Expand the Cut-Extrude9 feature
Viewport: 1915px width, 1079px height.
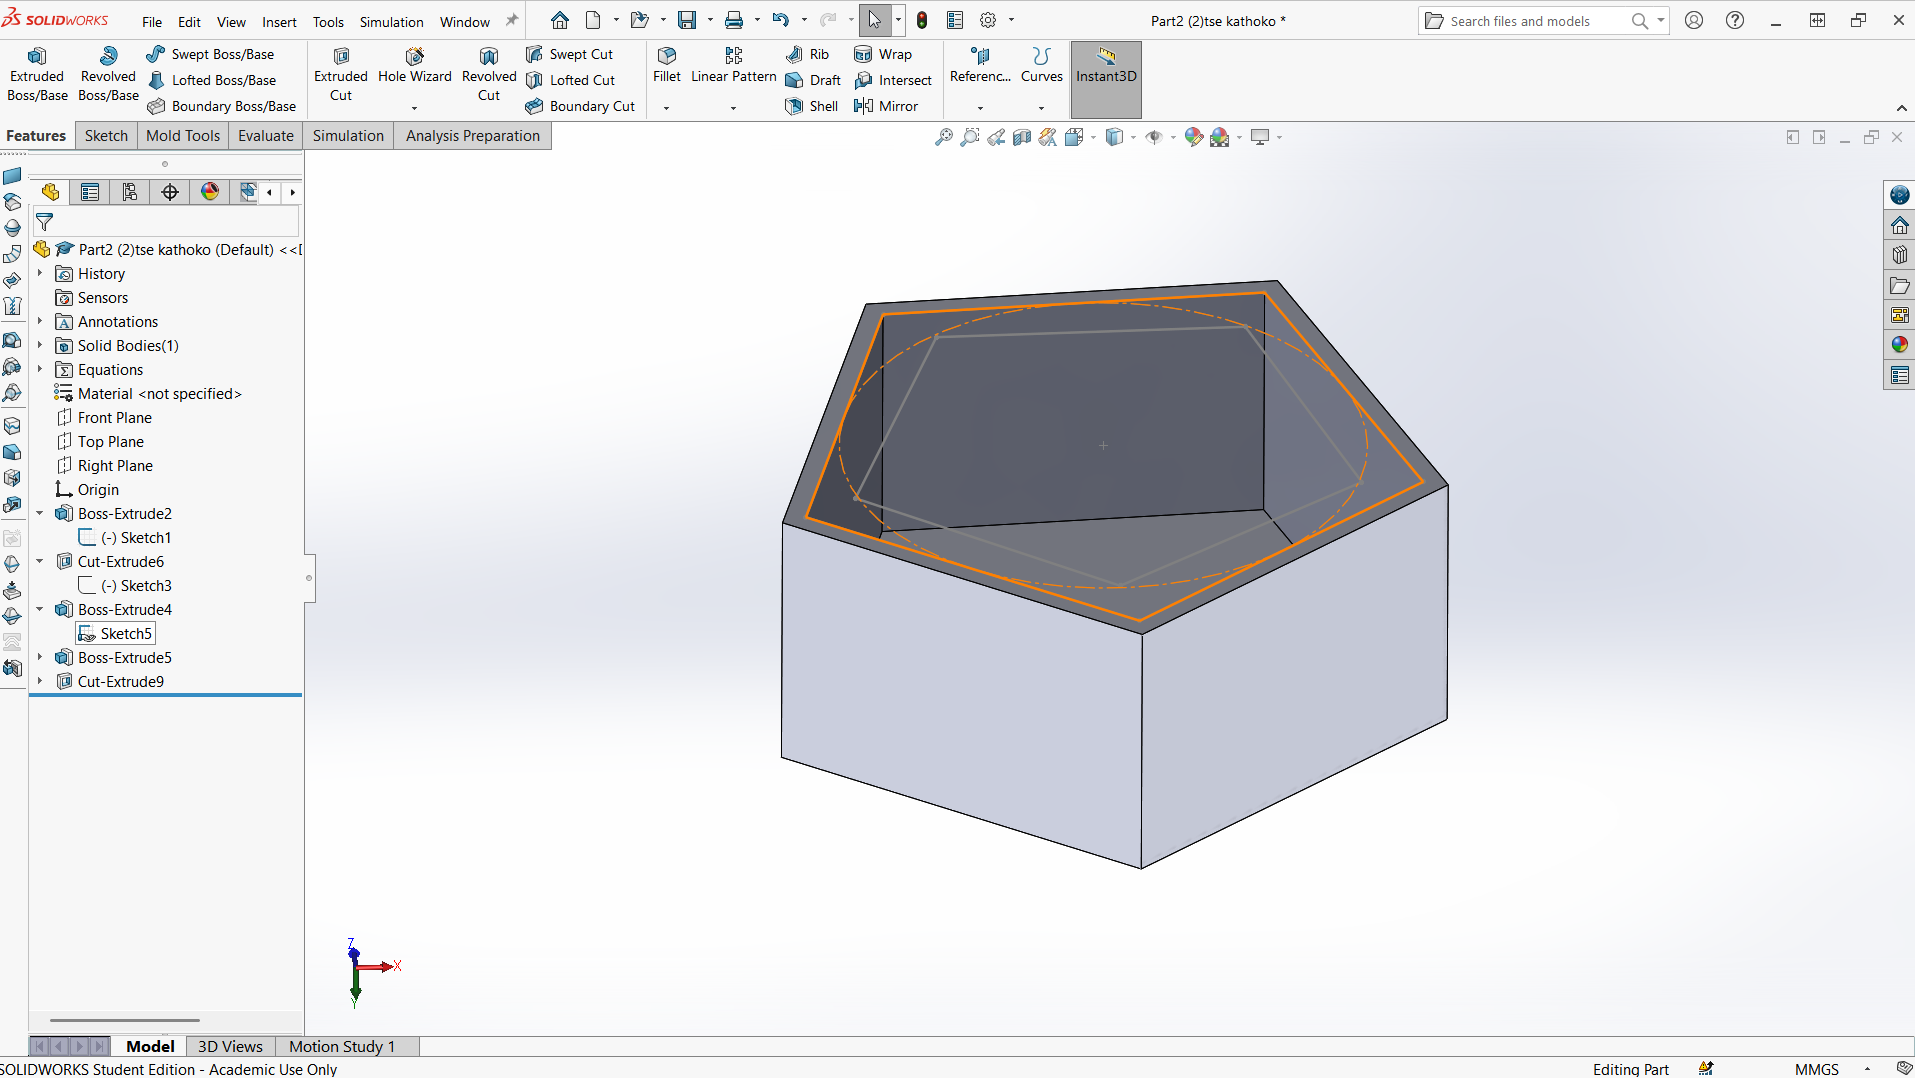click(x=40, y=681)
